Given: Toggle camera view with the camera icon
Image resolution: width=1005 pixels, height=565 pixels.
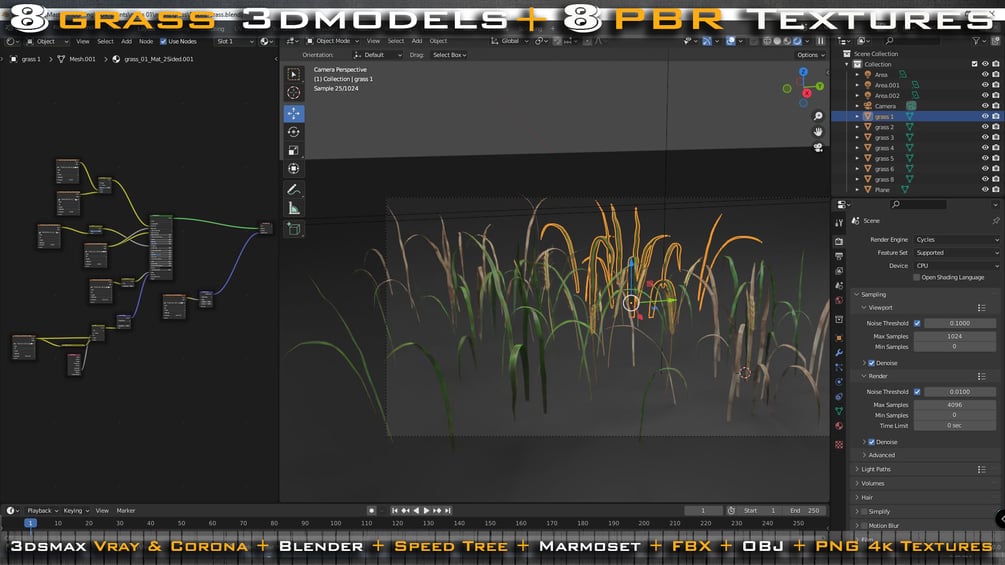Looking at the screenshot, I should click(818, 147).
